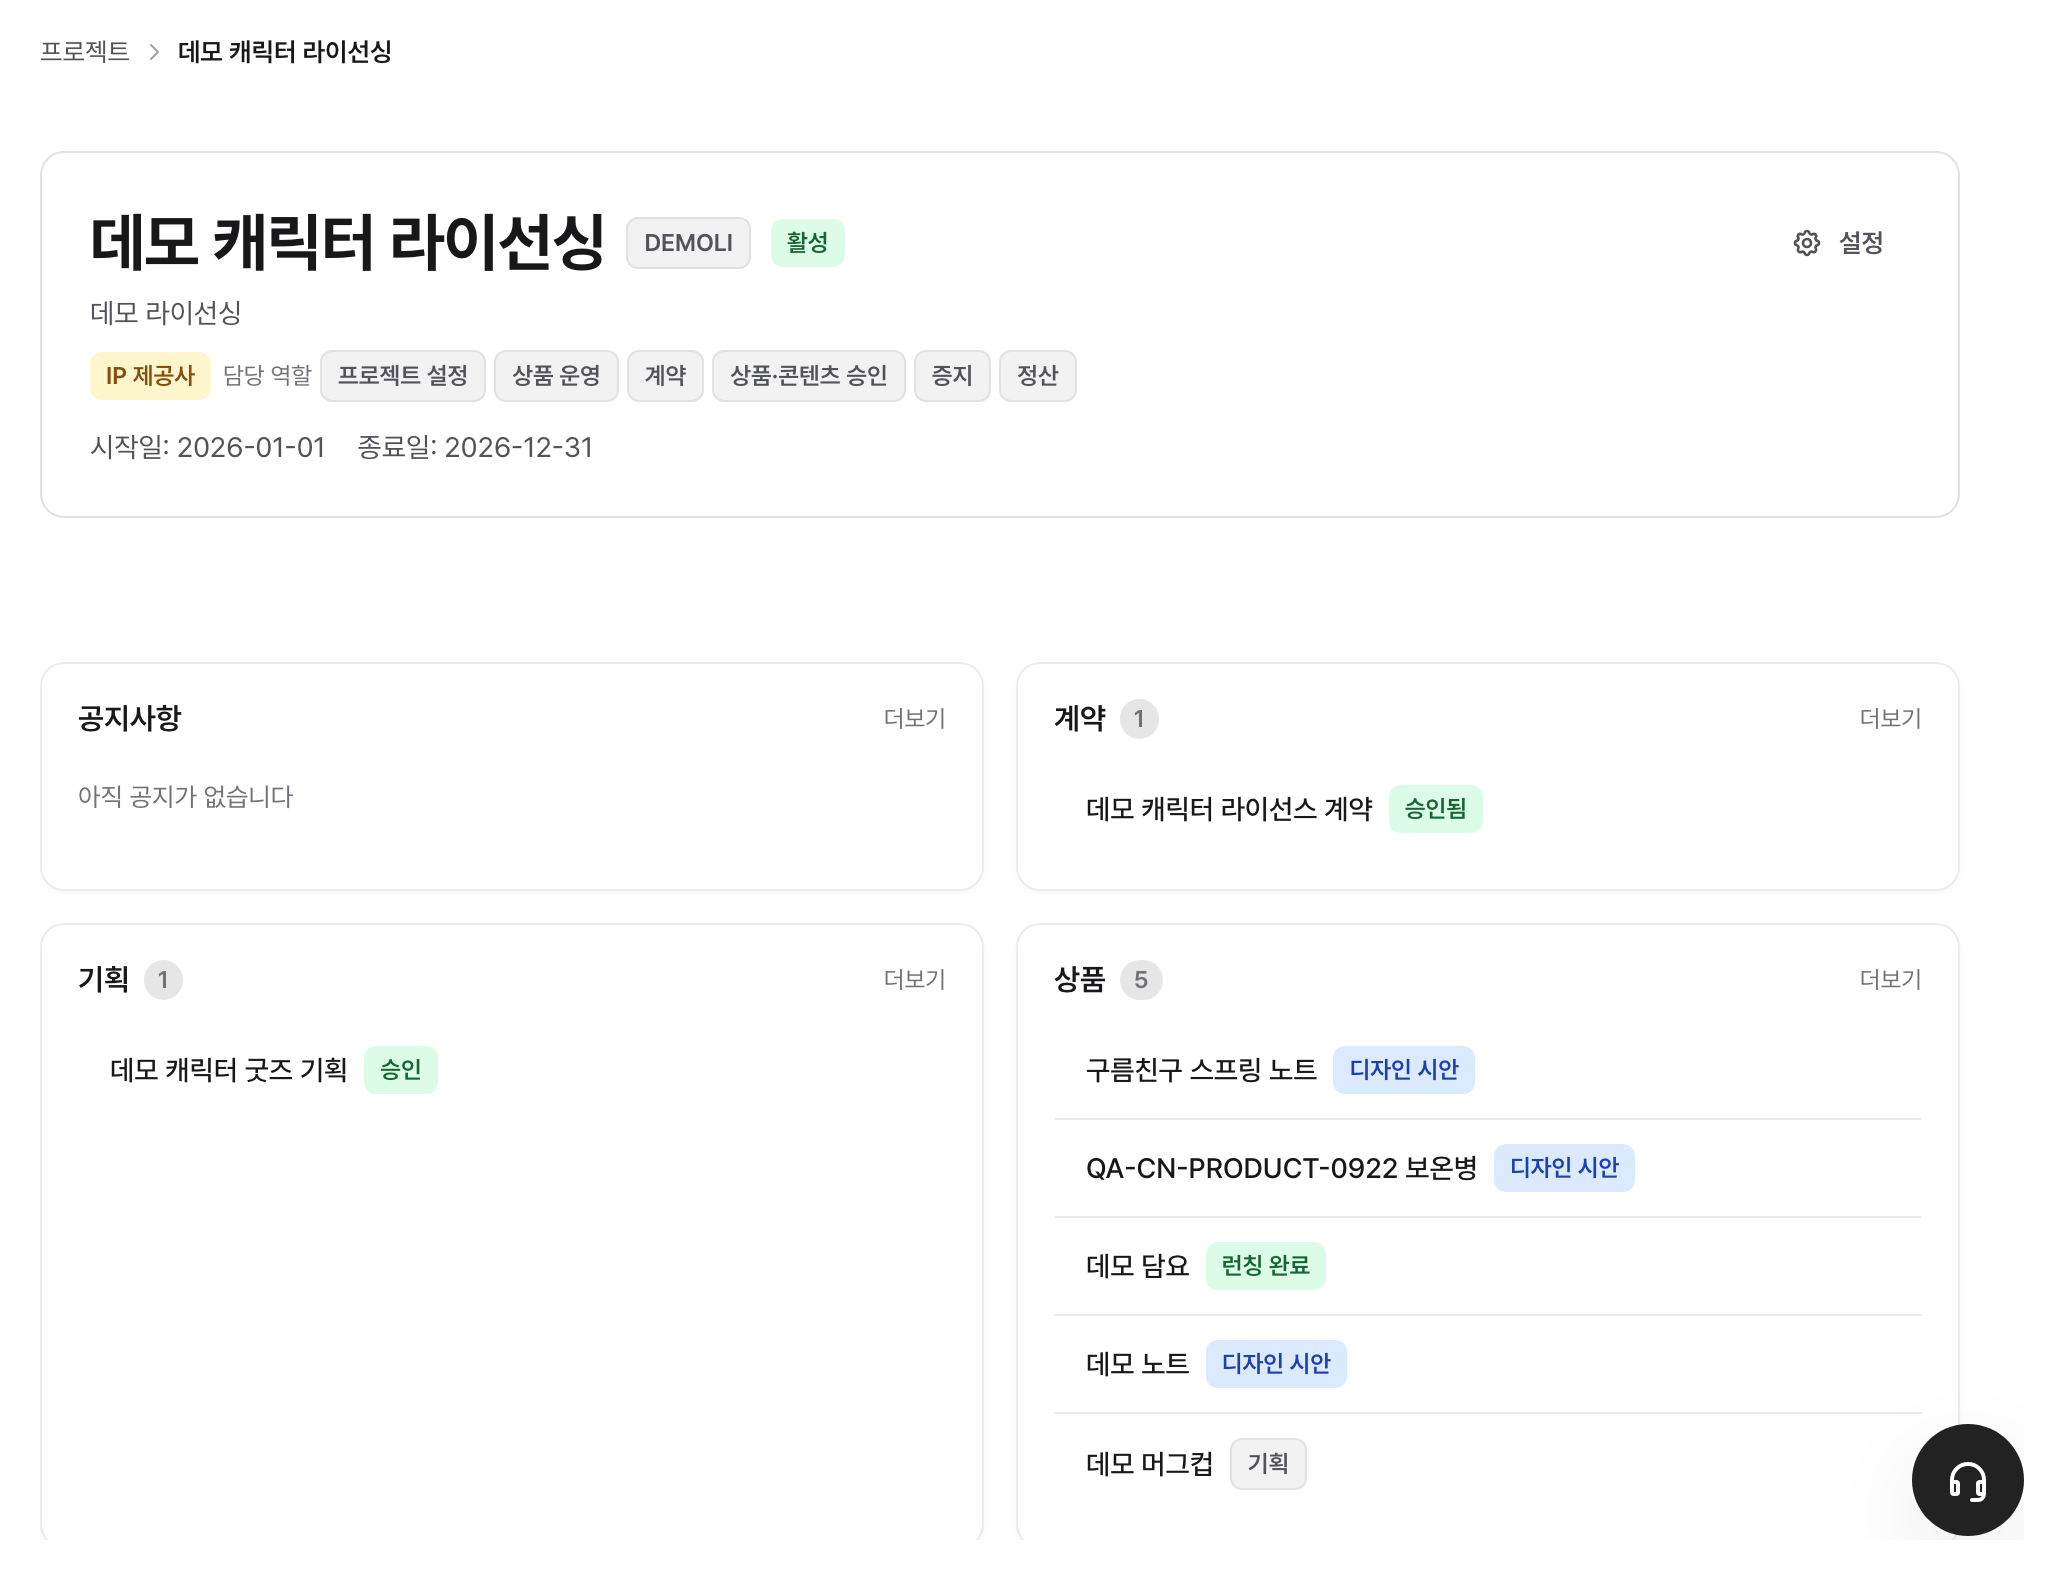The image size is (2064, 1580).
Task: Click 설정 label in project header
Action: (1861, 243)
